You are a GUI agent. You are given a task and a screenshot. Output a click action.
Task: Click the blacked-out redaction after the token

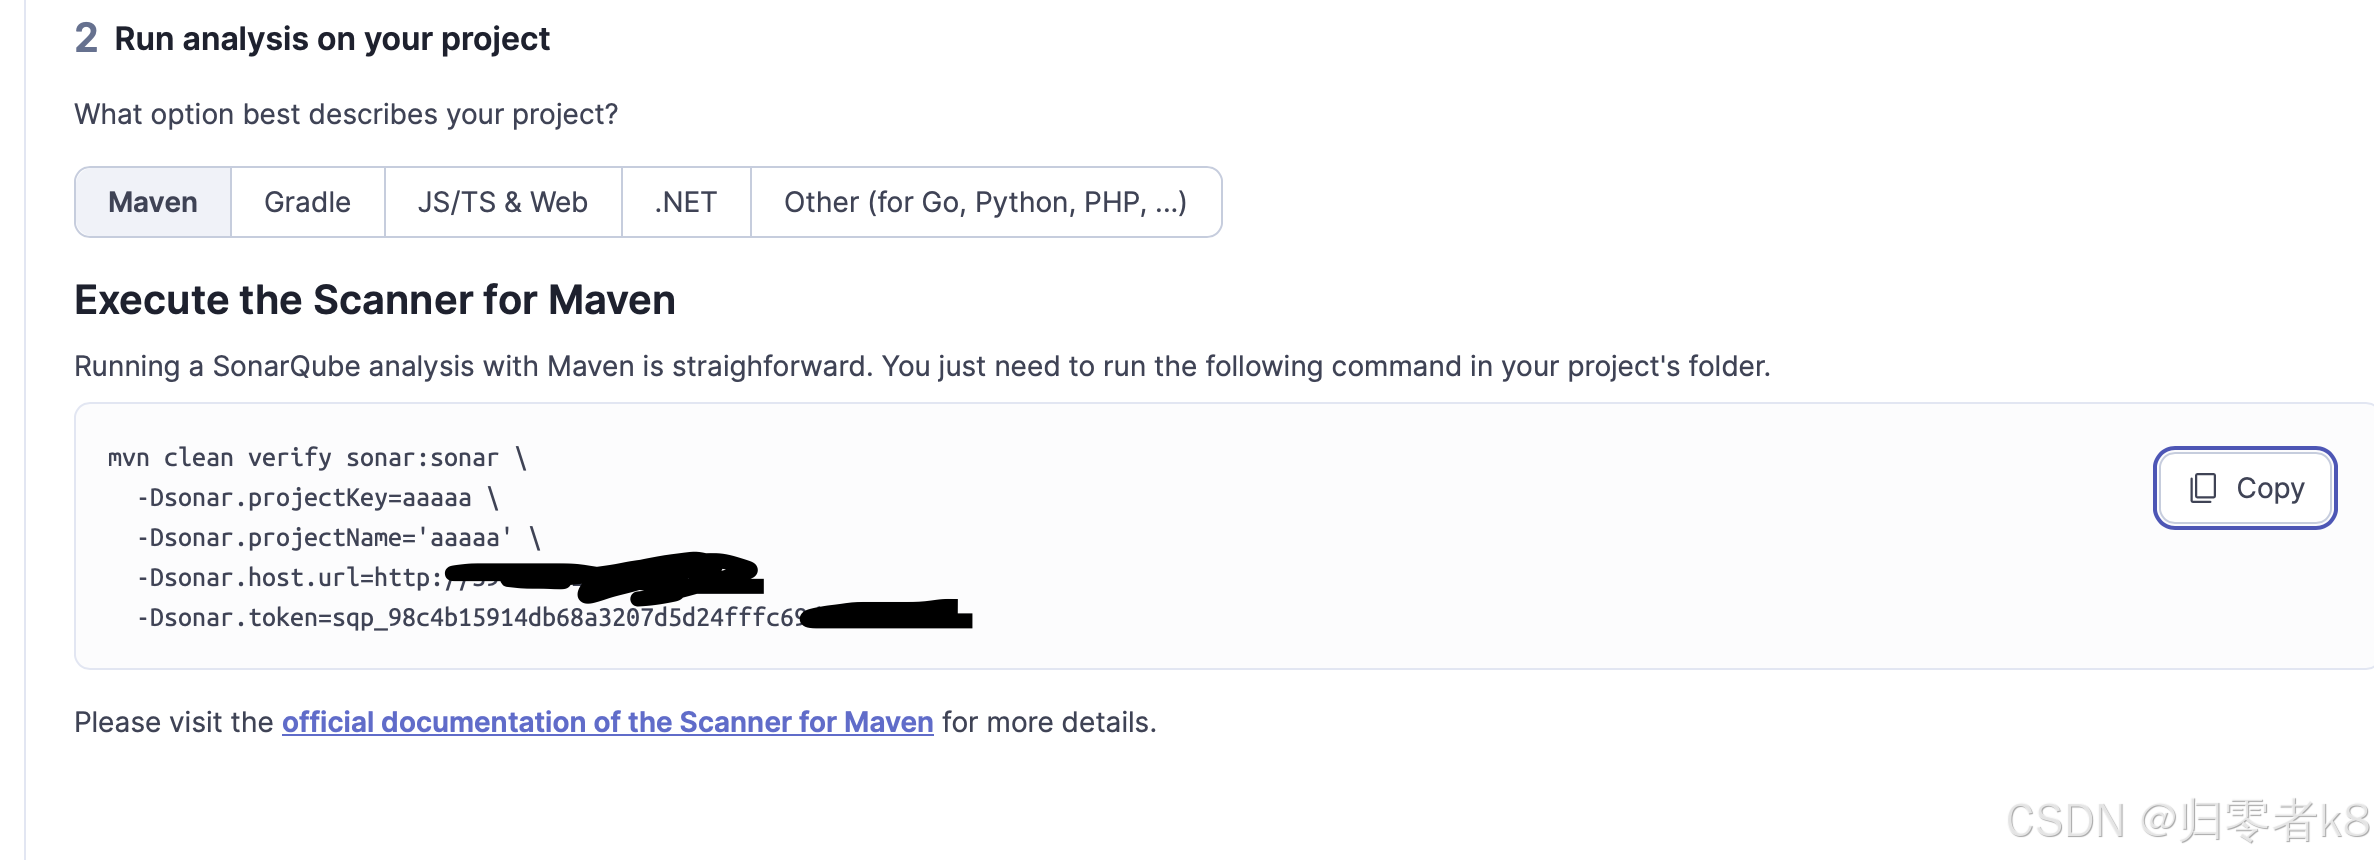coord(888,615)
